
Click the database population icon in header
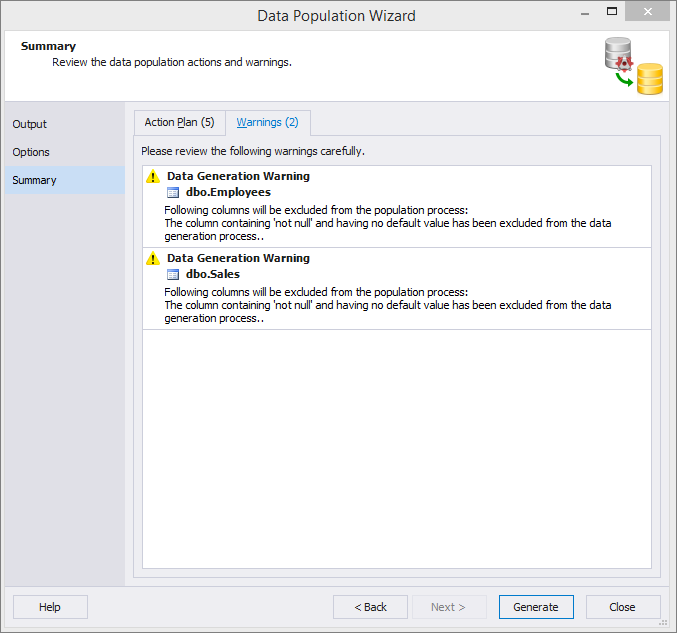(633, 66)
